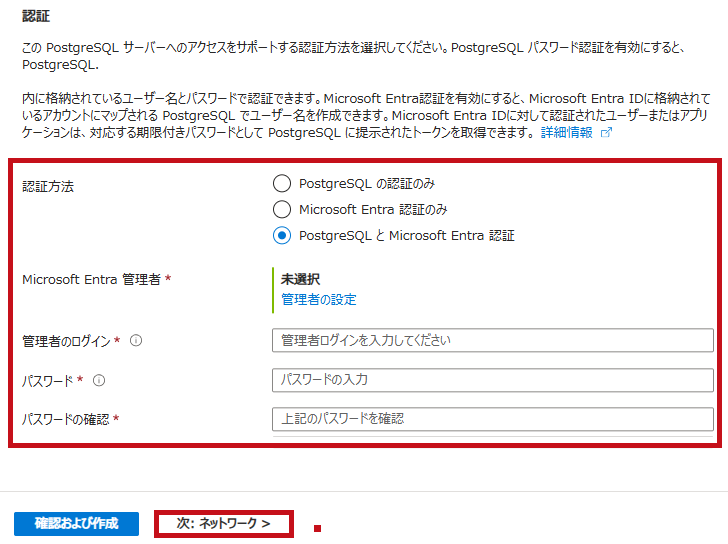
Task: Click the 認証 section heading
Action: 36,16
